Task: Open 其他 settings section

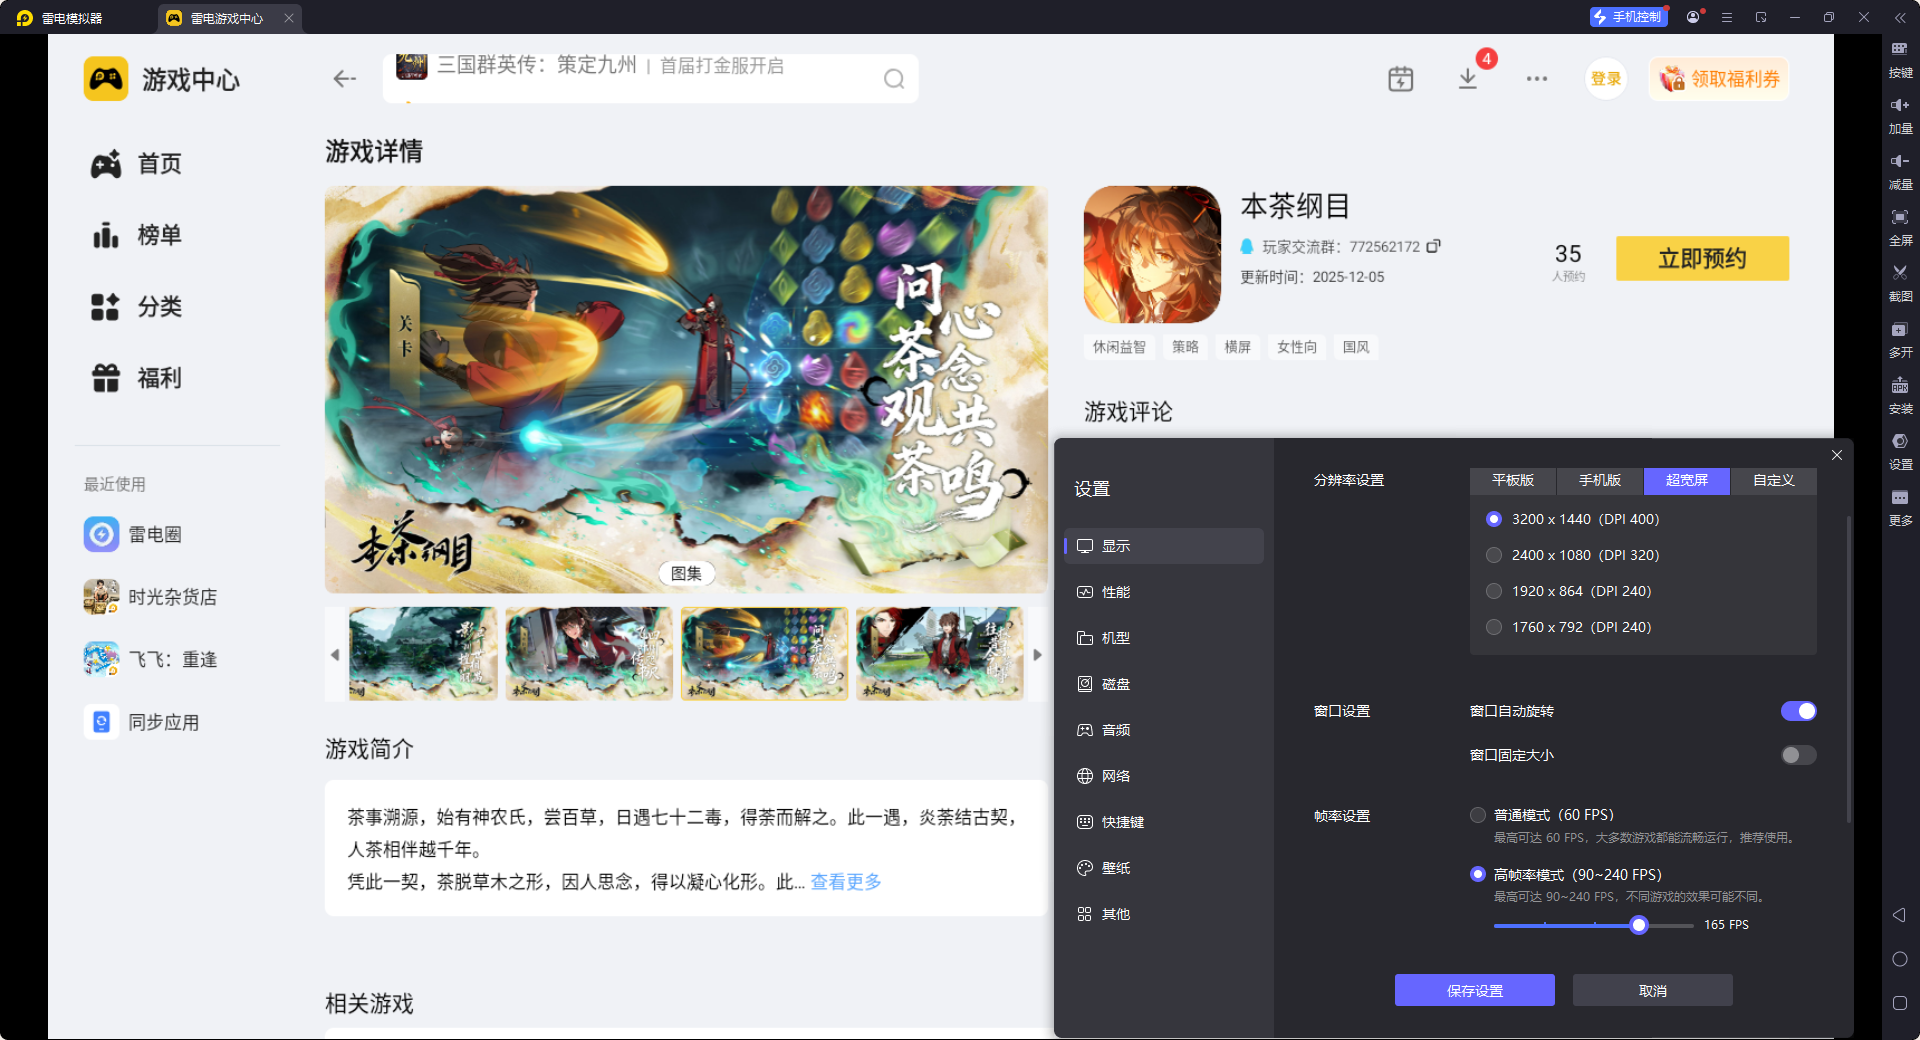Action: [1164, 914]
